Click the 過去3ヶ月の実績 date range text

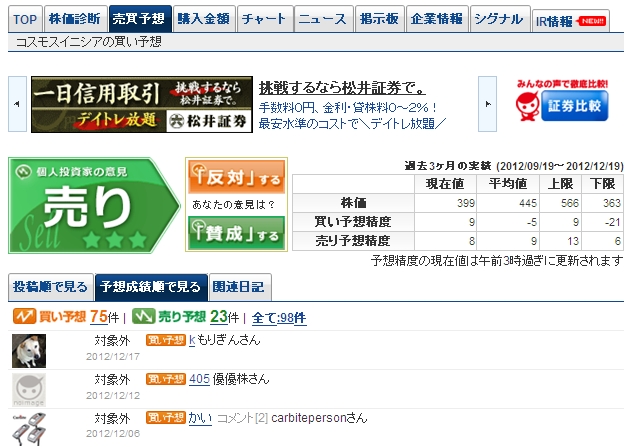pos(514,166)
